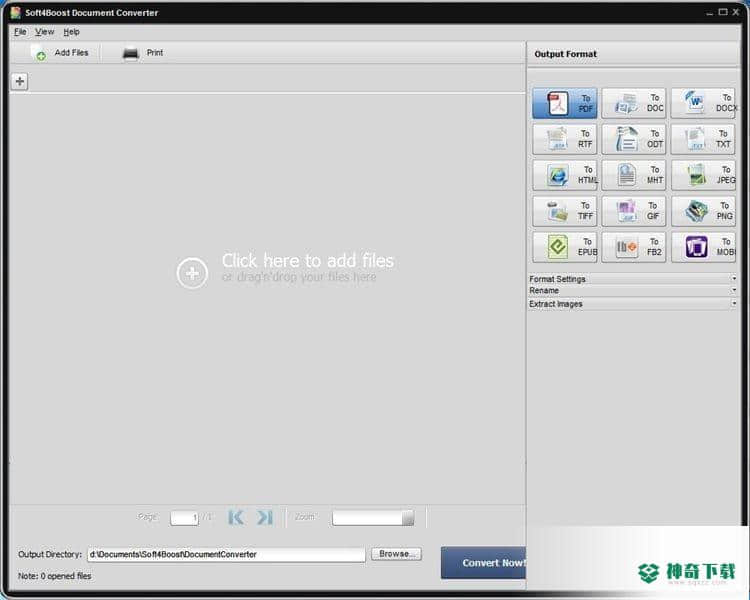Click the Add Files toolbar button
750x600 pixels.
coord(60,53)
